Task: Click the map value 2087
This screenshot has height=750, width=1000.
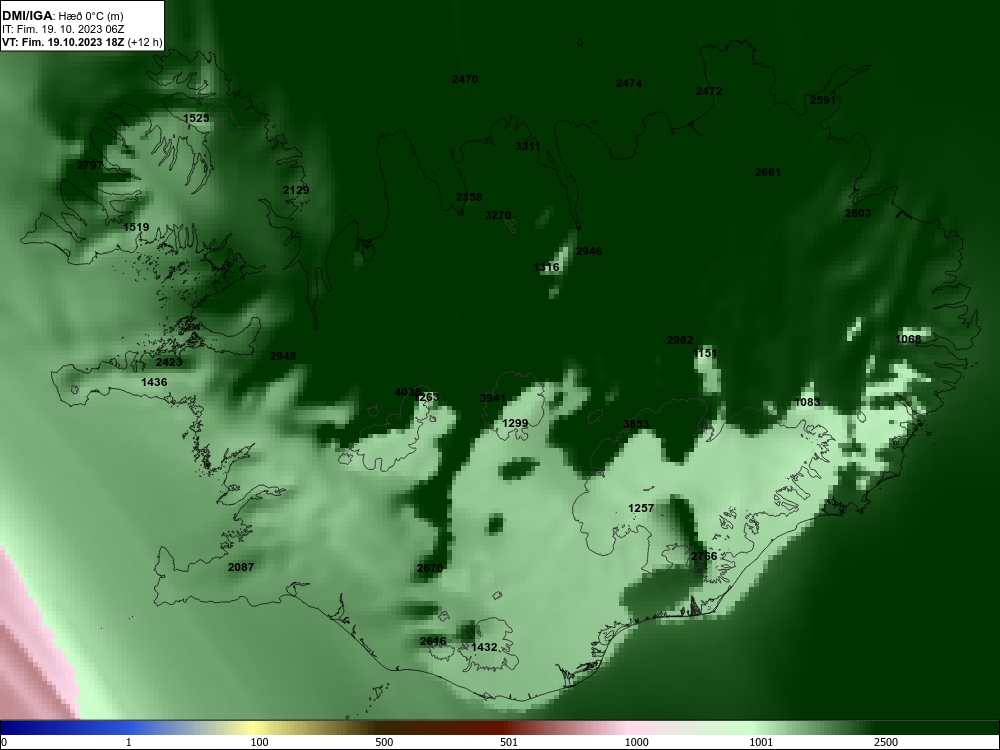Action: pyautogui.click(x=241, y=567)
